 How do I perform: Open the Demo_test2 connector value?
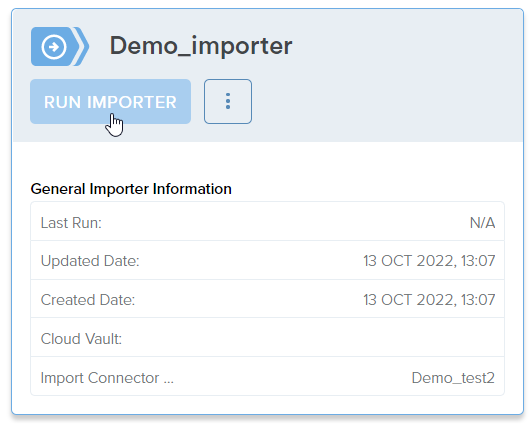coord(453,378)
